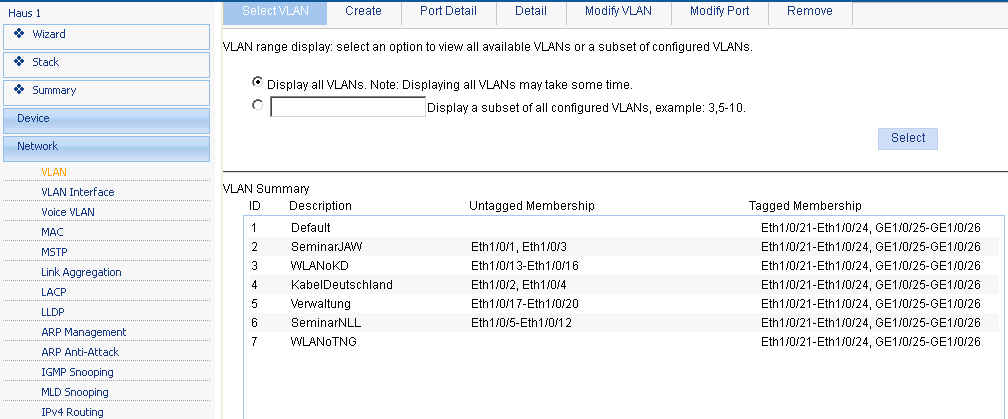This screenshot has width=1008, height=419.
Task: Open IGMP Snooping from the sidebar
Action: [77, 372]
